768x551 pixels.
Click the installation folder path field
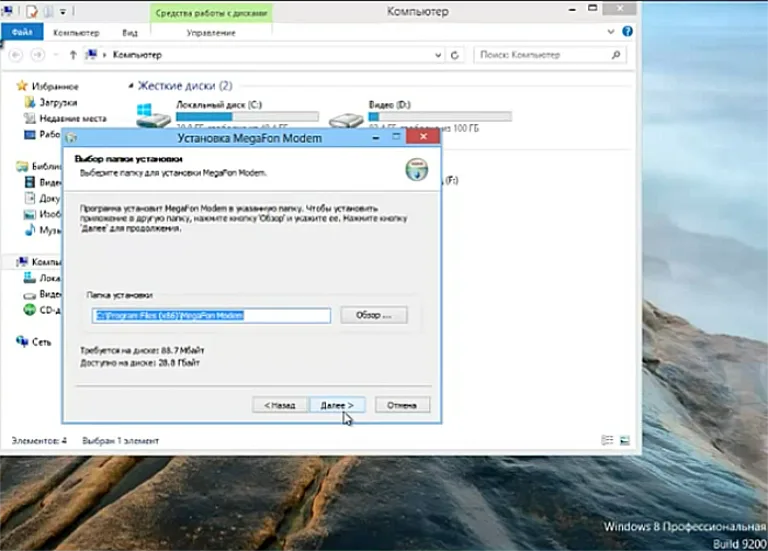[x=211, y=315]
